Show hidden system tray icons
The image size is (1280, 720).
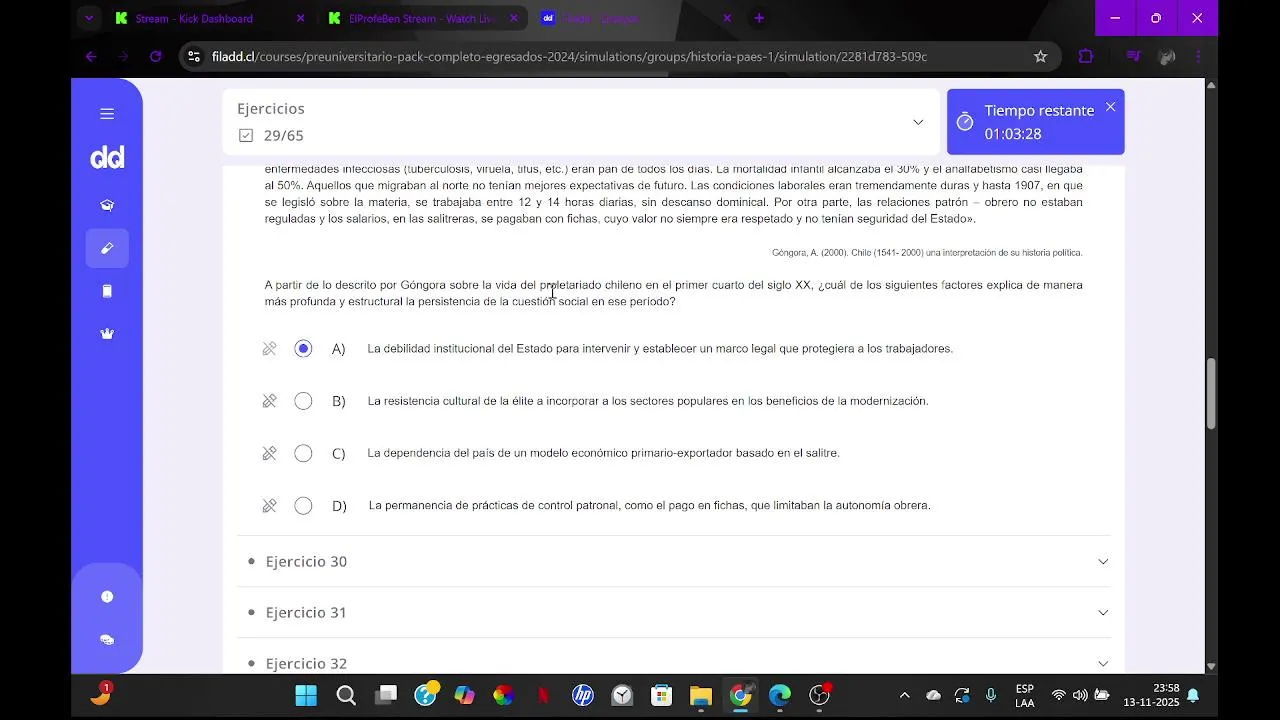tap(905, 696)
